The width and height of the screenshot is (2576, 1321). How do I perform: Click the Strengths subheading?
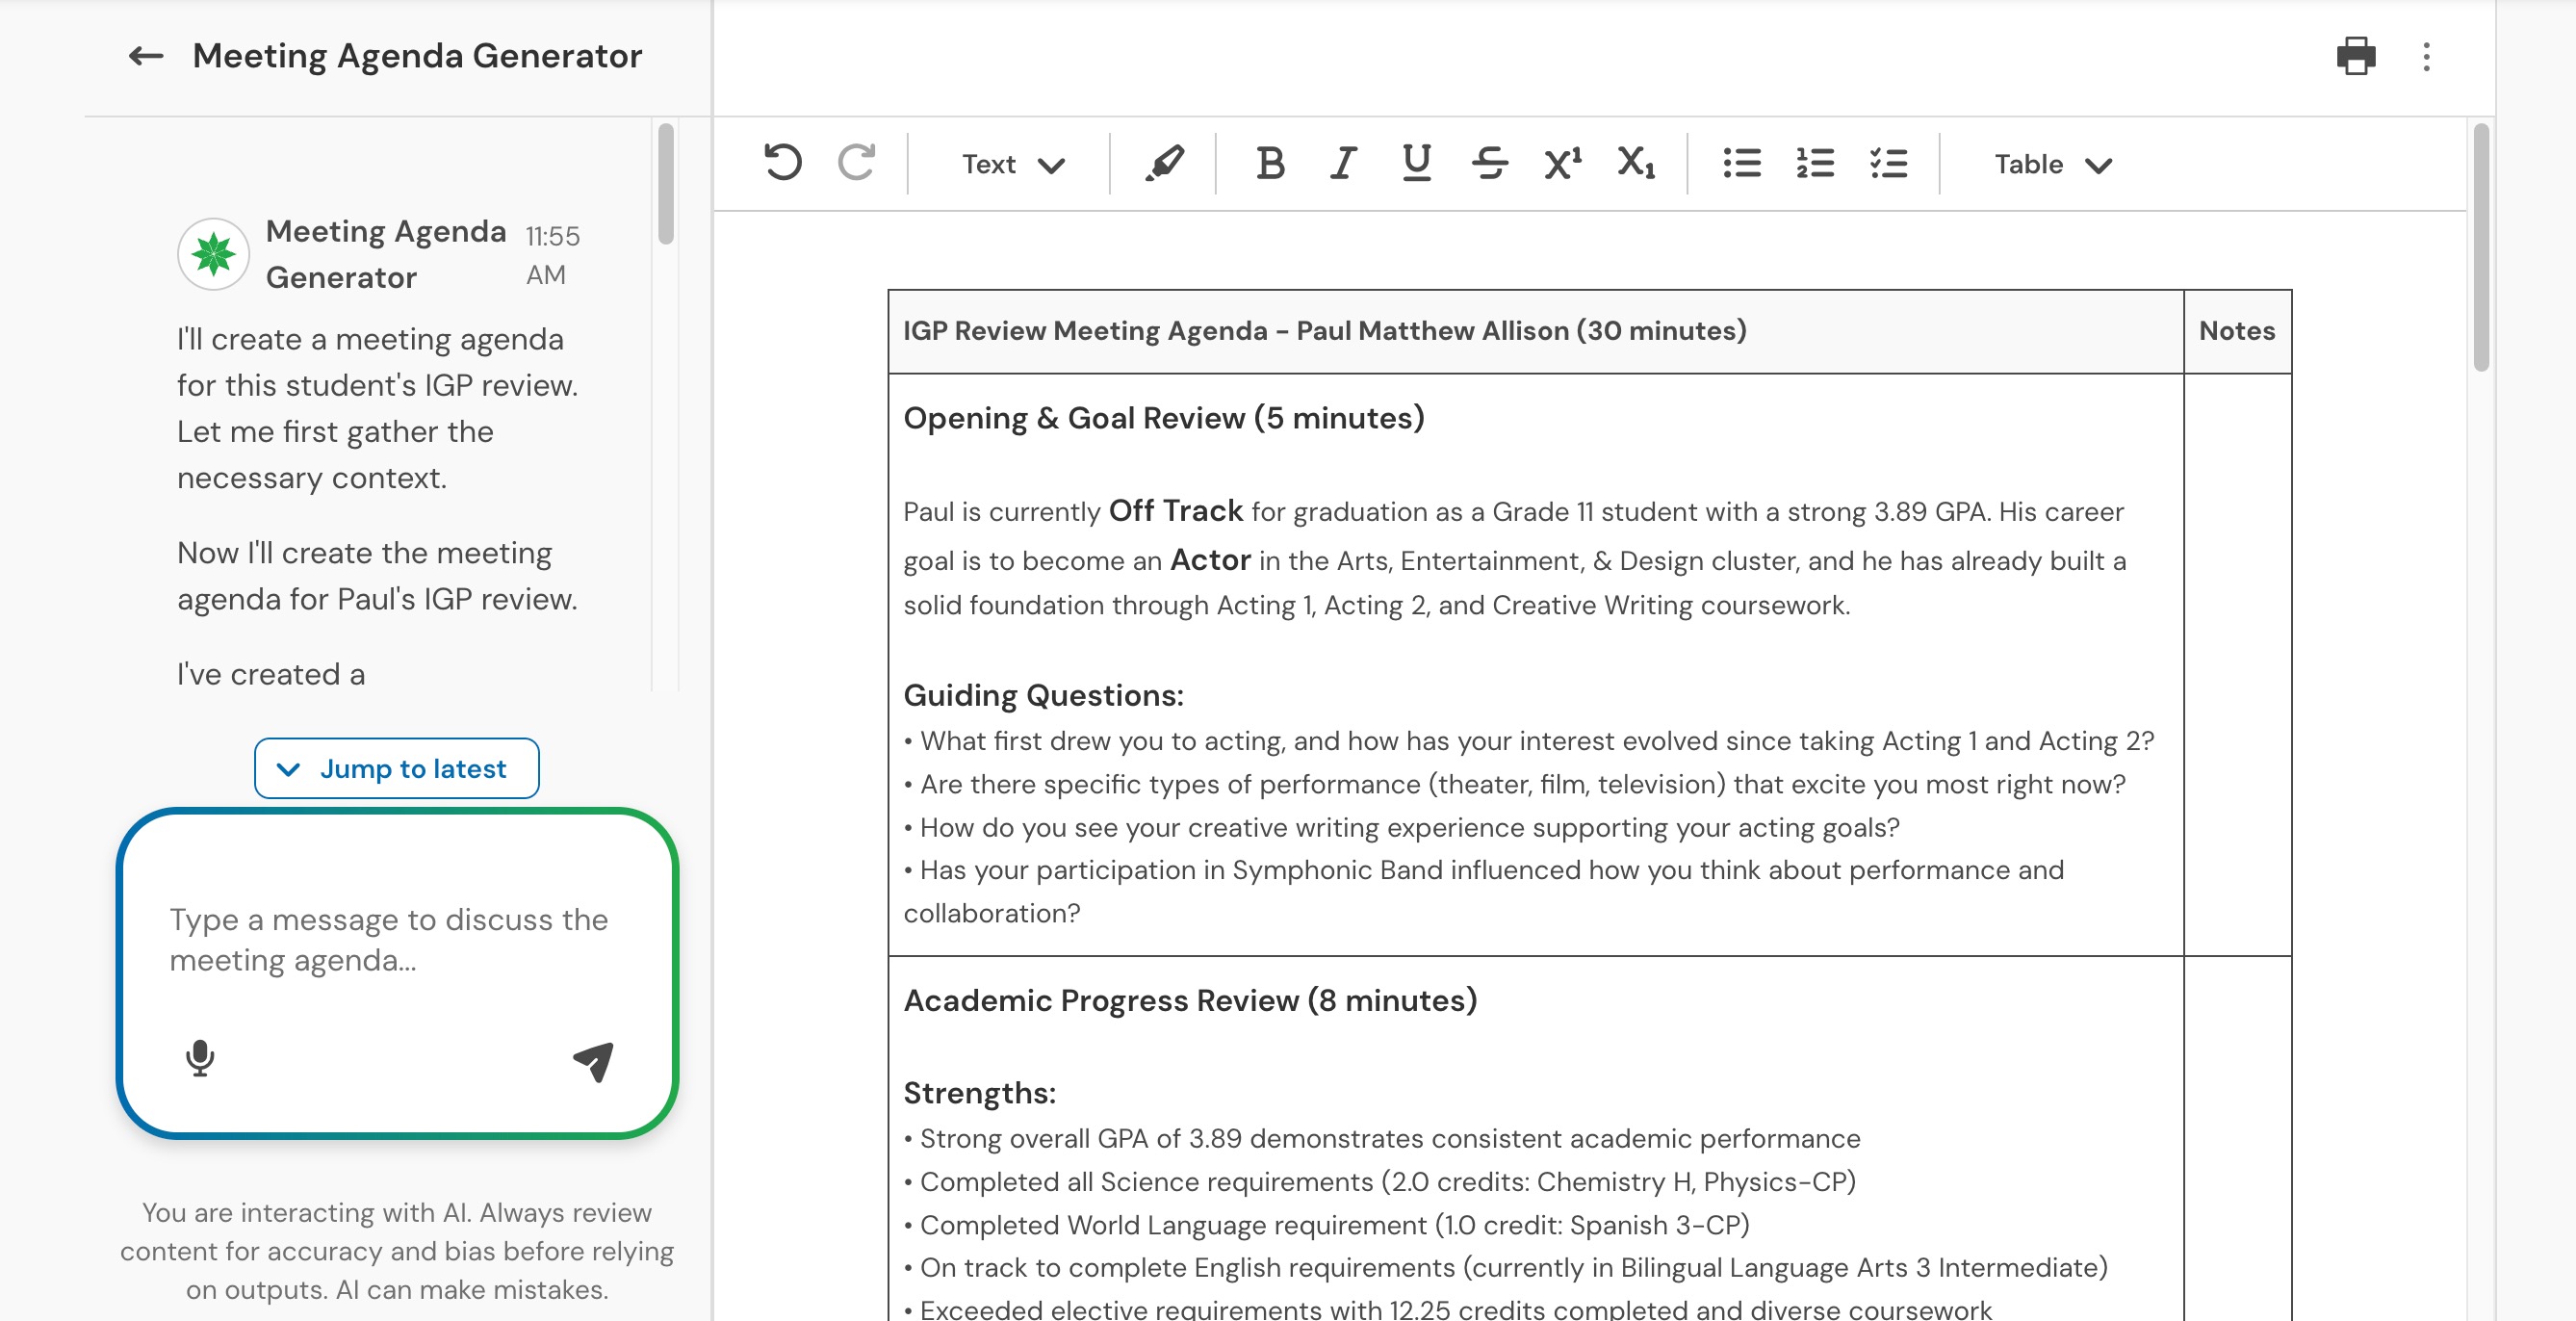pyautogui.click(x=979, y=1093)
